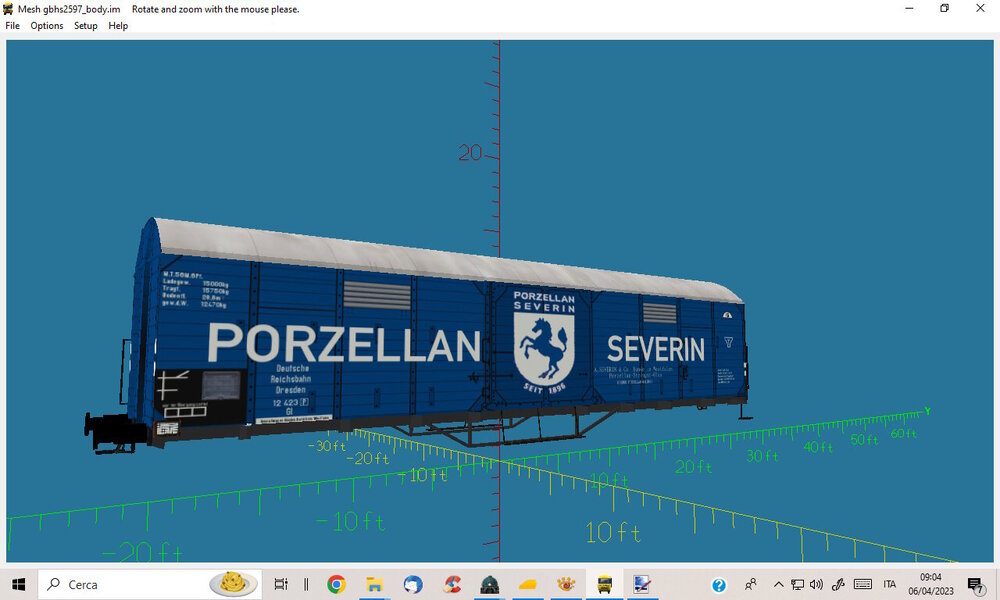Open the volume speaker tray icon
1000x600 pixels.
[816, 584]
